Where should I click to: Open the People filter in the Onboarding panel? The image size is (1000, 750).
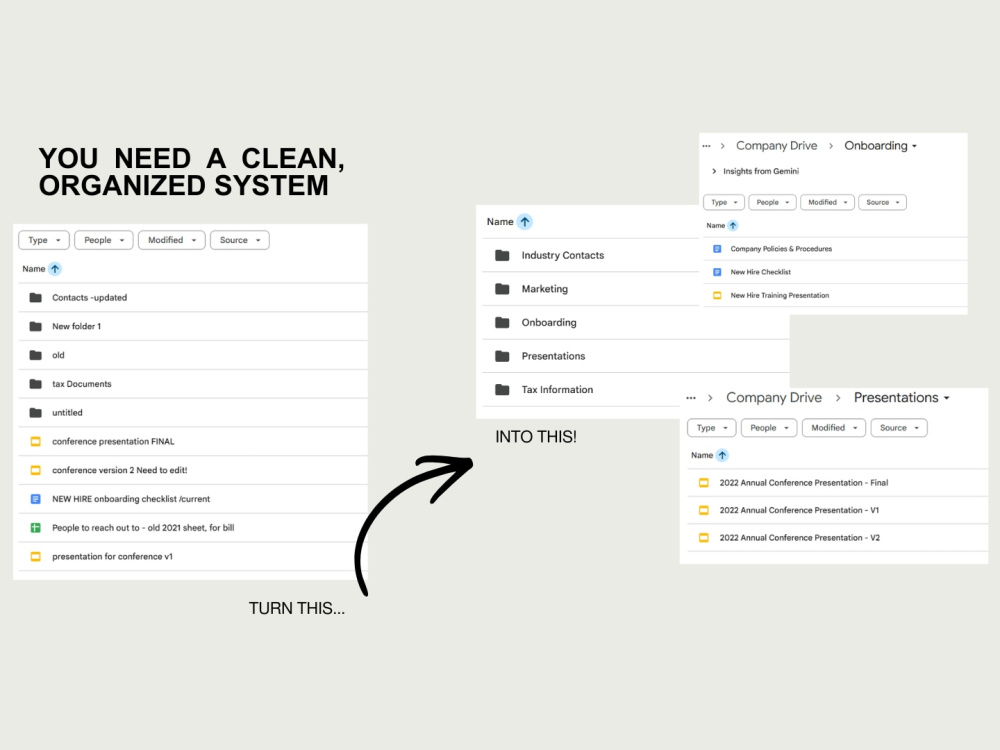772,202
